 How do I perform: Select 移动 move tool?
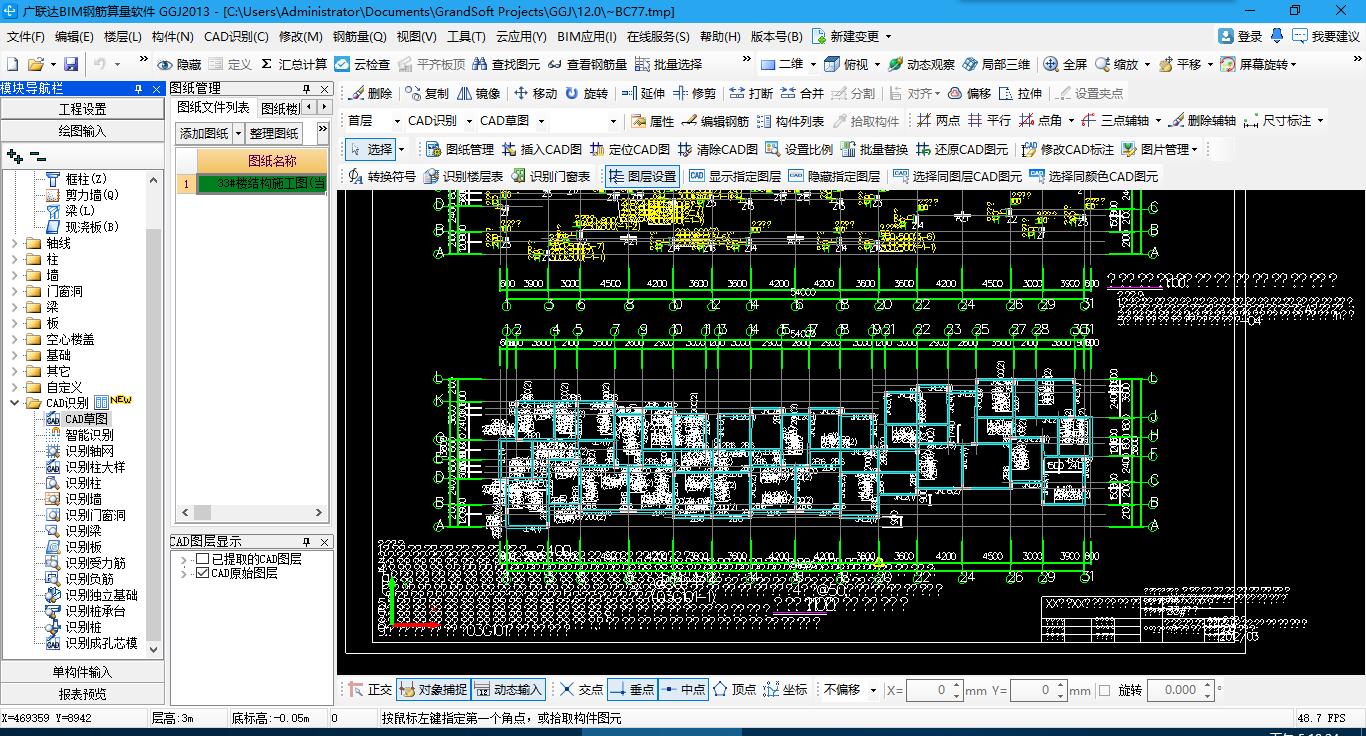pyautogui.click(x=535, y=93)
